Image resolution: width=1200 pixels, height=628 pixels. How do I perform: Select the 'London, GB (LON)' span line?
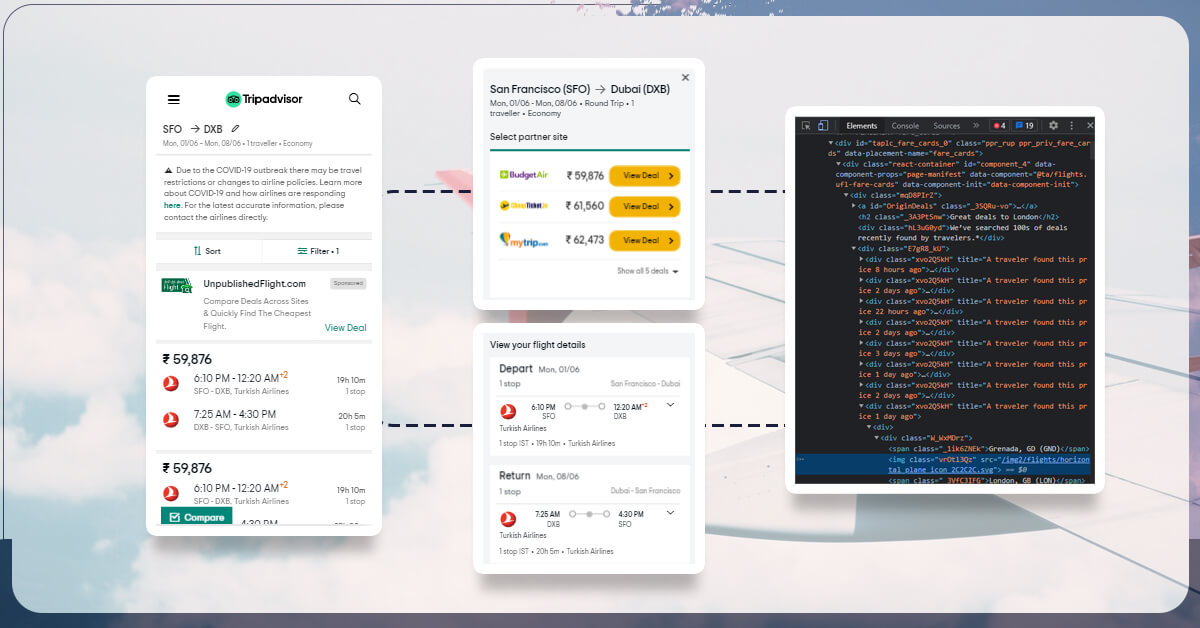coord(988,480)
